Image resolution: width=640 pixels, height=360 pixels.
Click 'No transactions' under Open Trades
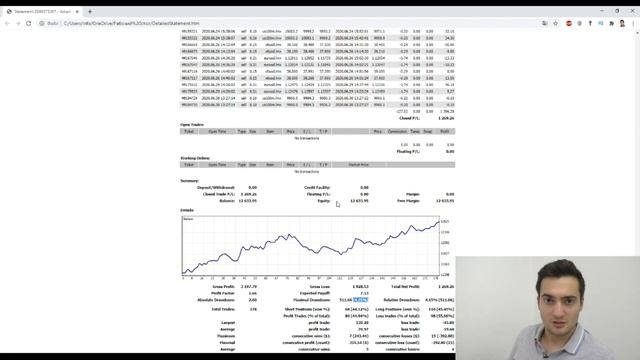(x=307, y=138)
